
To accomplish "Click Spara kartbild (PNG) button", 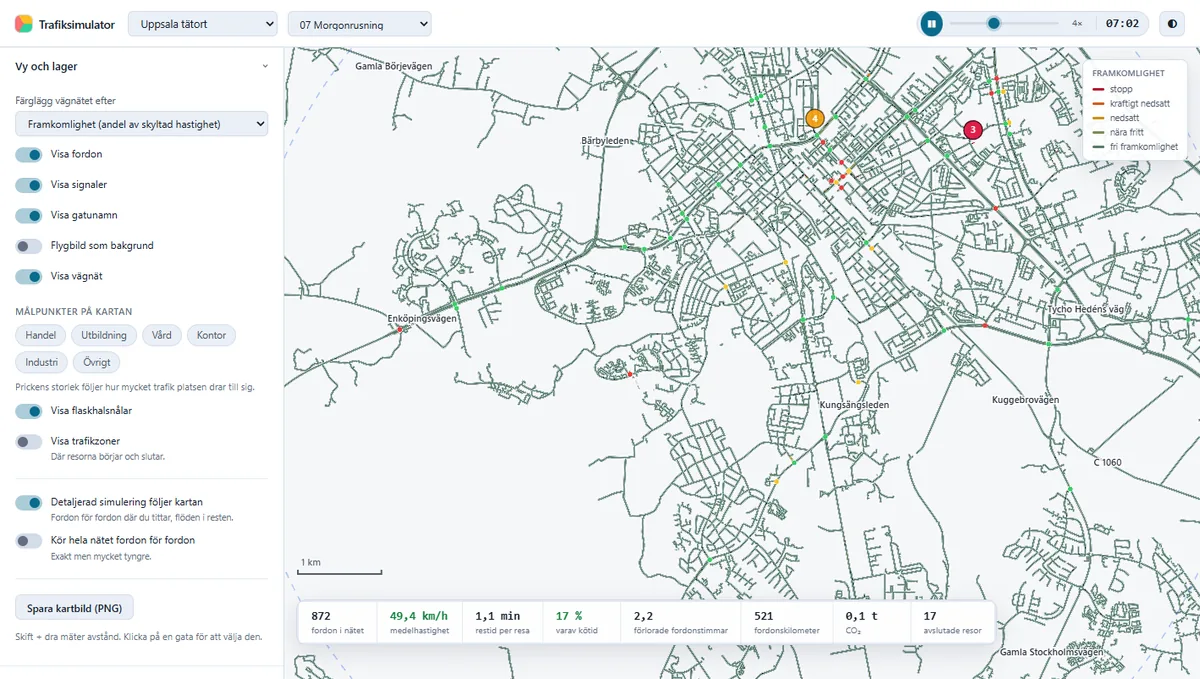I will click(74, 607).
